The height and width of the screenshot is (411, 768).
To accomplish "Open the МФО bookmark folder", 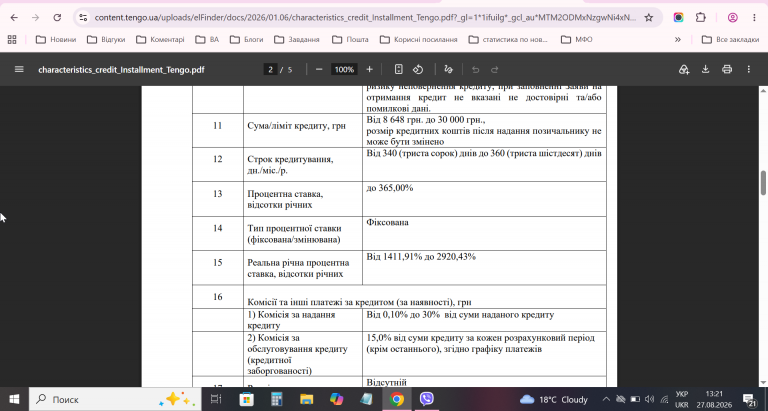I will click(576, 40).
